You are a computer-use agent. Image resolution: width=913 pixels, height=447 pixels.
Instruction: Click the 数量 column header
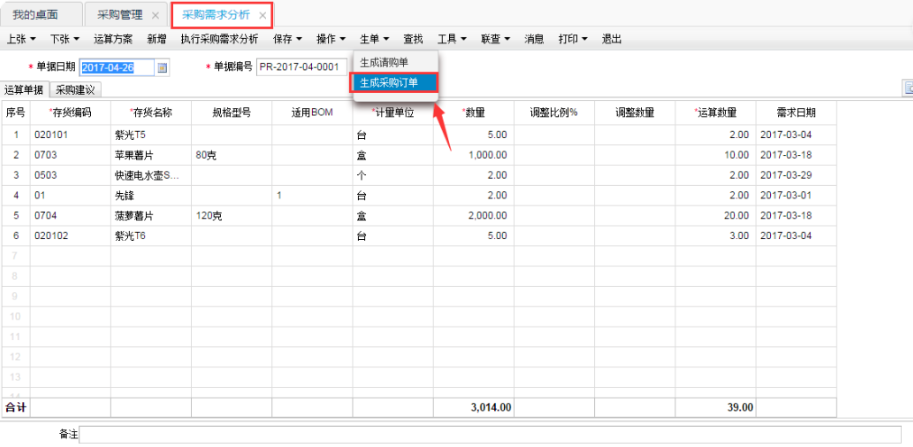pos(473,112)
